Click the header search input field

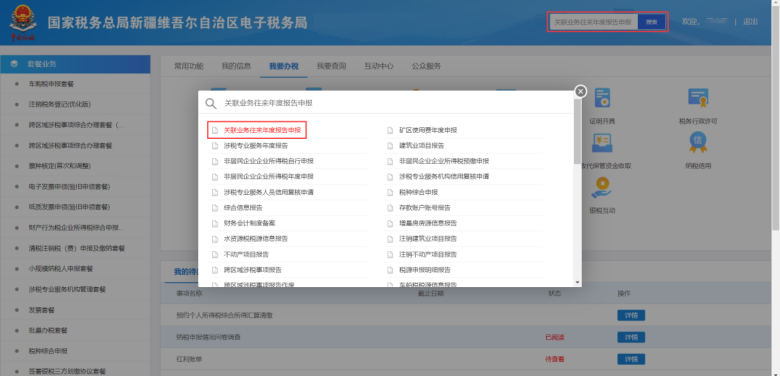point(593,22)
